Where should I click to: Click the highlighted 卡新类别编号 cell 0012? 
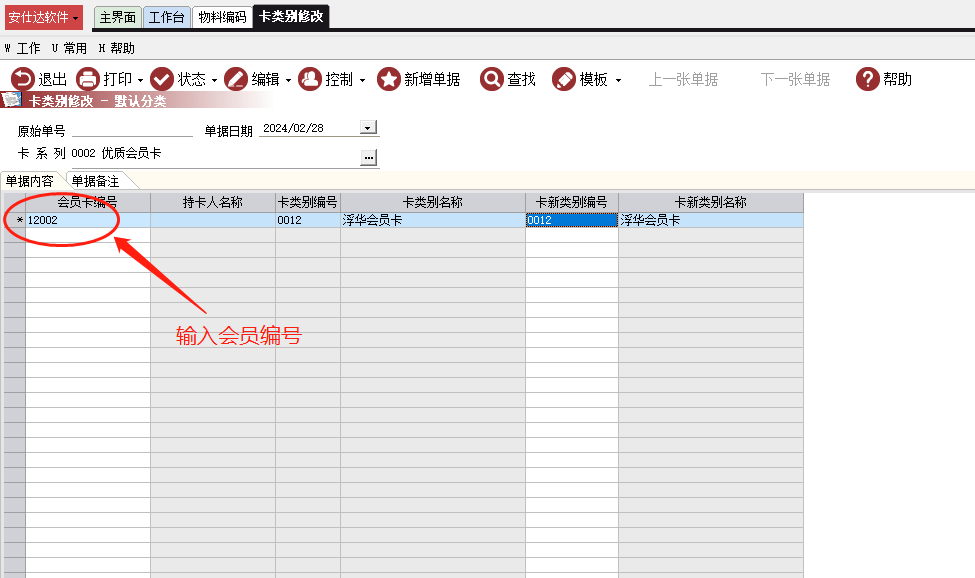click(x=571, y=220)
